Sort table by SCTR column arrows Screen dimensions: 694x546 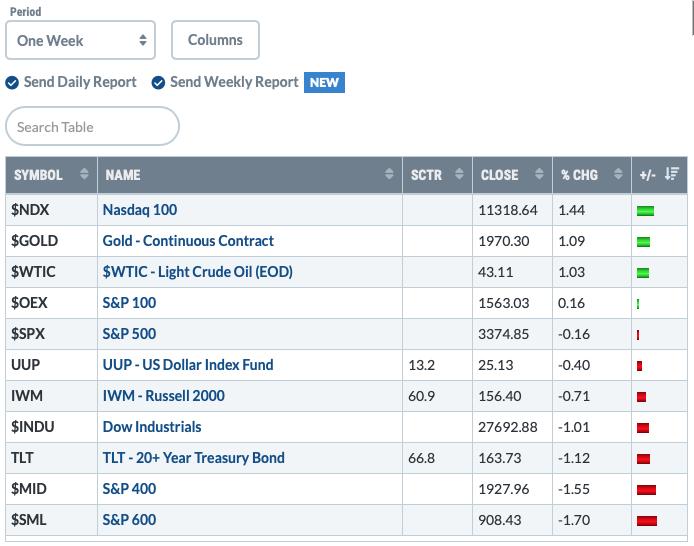pyautogui.click(x=459, y=174)
